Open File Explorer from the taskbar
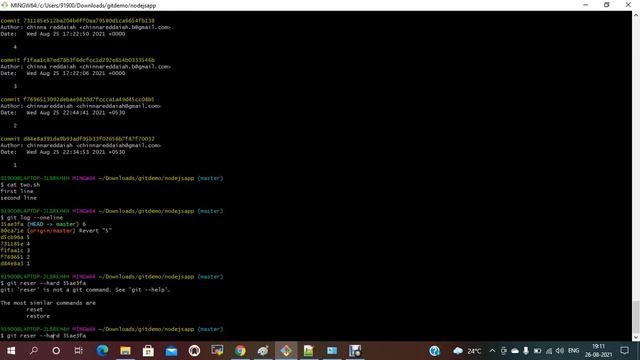 click(x=125, y=351)
